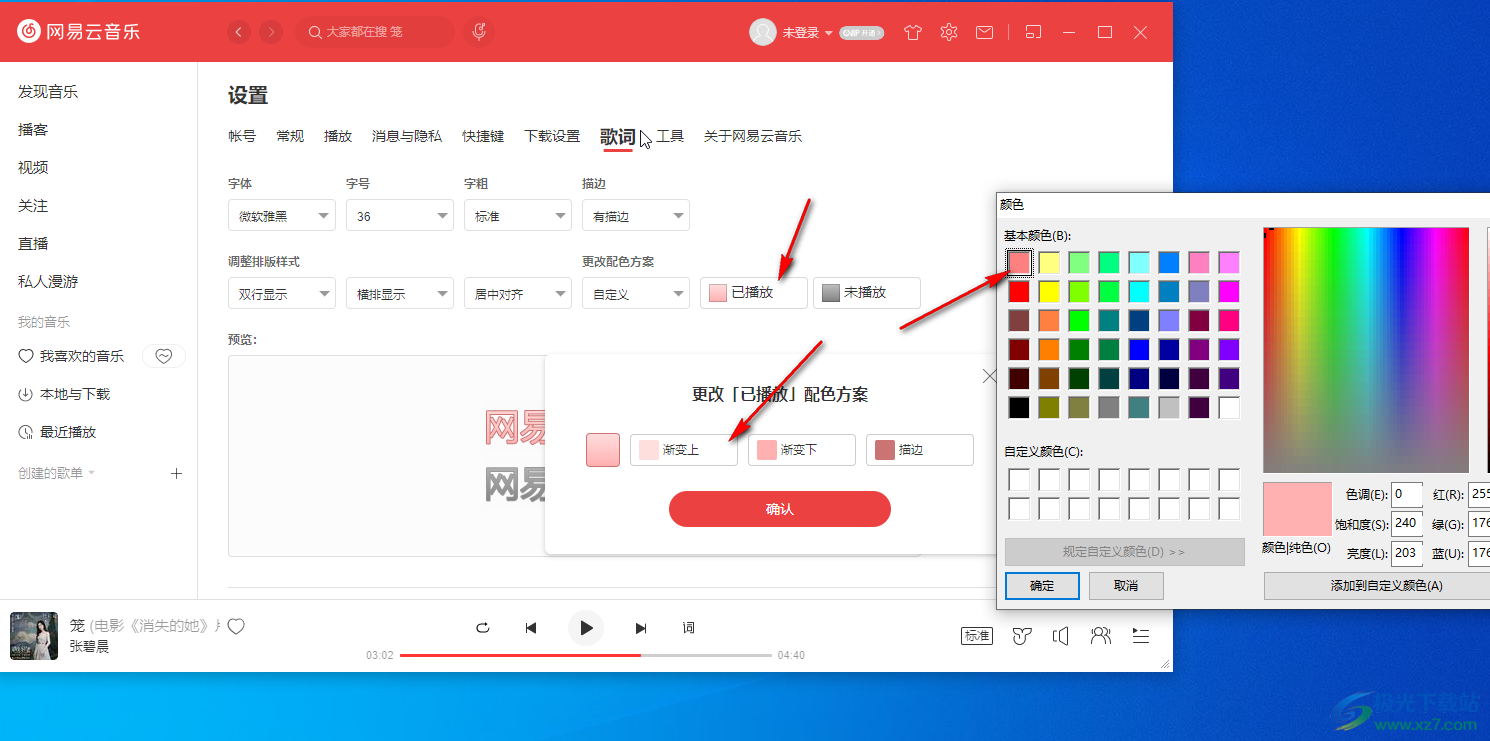
Task: Open 最近播放 in the sidebar
Action: point(57,432)
